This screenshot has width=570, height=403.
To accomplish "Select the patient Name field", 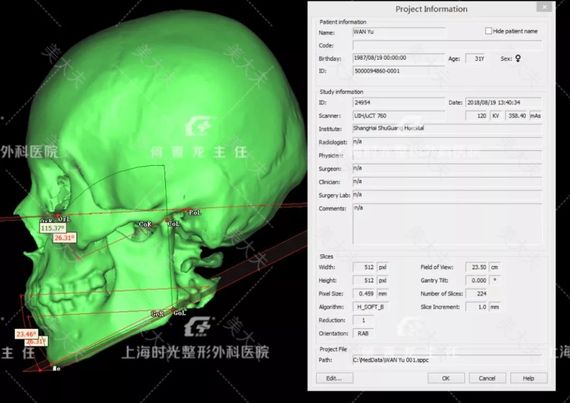I will (399, 32).
